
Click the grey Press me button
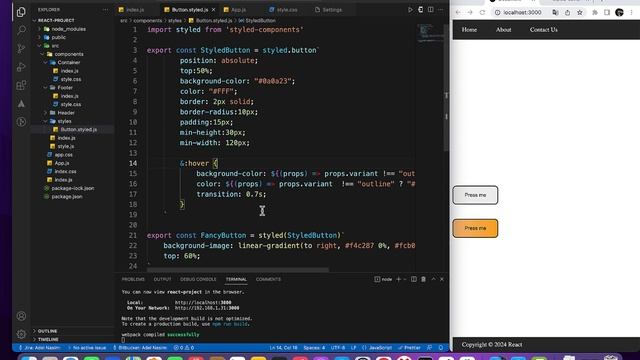coord(475,195)
